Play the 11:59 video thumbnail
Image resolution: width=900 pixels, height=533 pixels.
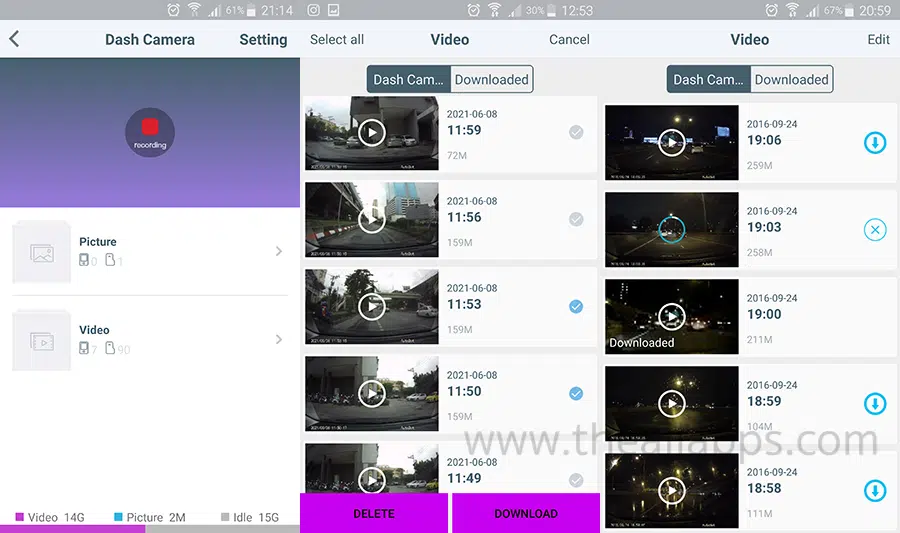coord(372,132)
